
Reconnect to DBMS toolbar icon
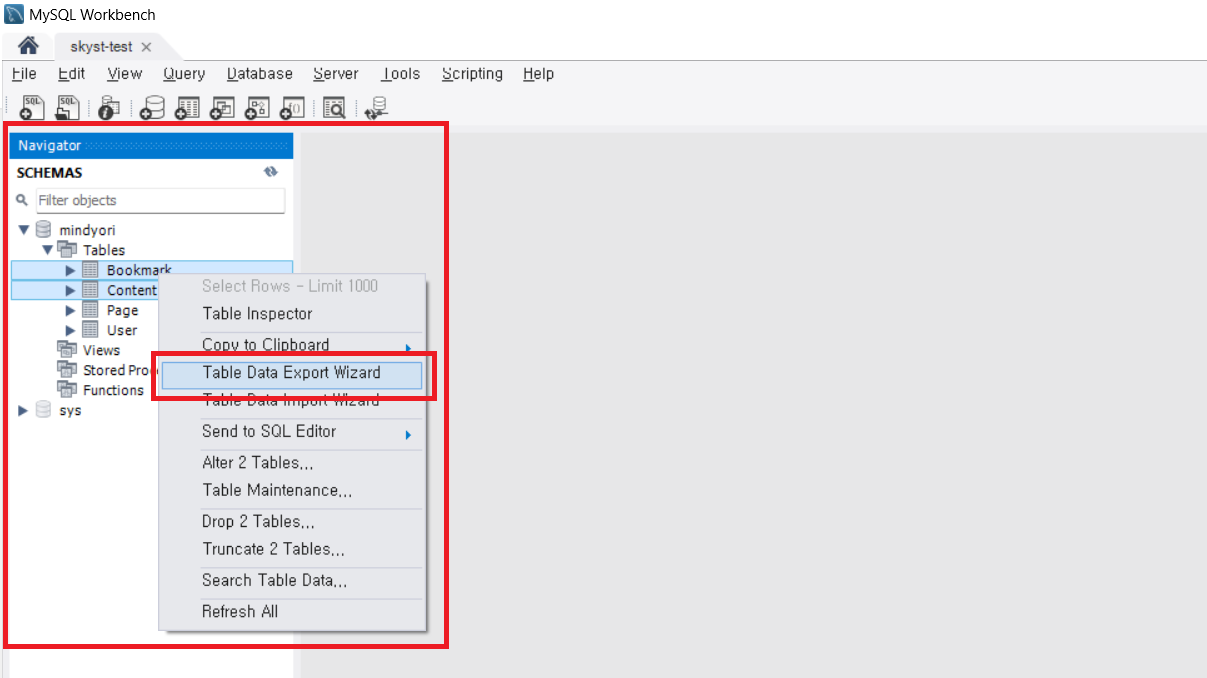pos(377,108)
